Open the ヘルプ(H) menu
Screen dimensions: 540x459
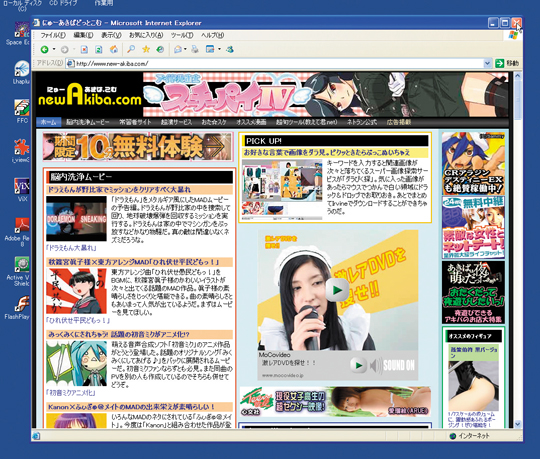(x=212, y=35)
